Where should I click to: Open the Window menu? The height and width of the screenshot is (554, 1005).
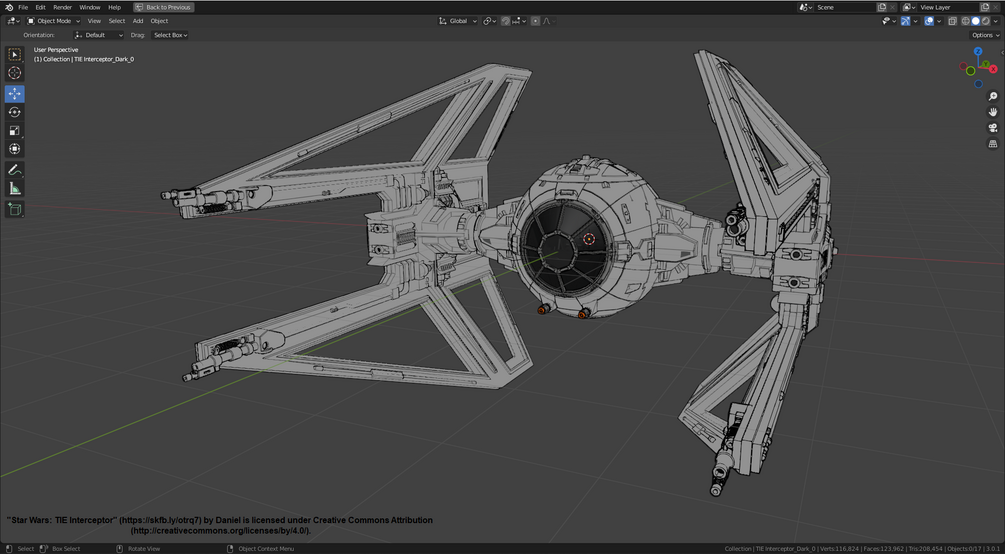tap(90, 7)
